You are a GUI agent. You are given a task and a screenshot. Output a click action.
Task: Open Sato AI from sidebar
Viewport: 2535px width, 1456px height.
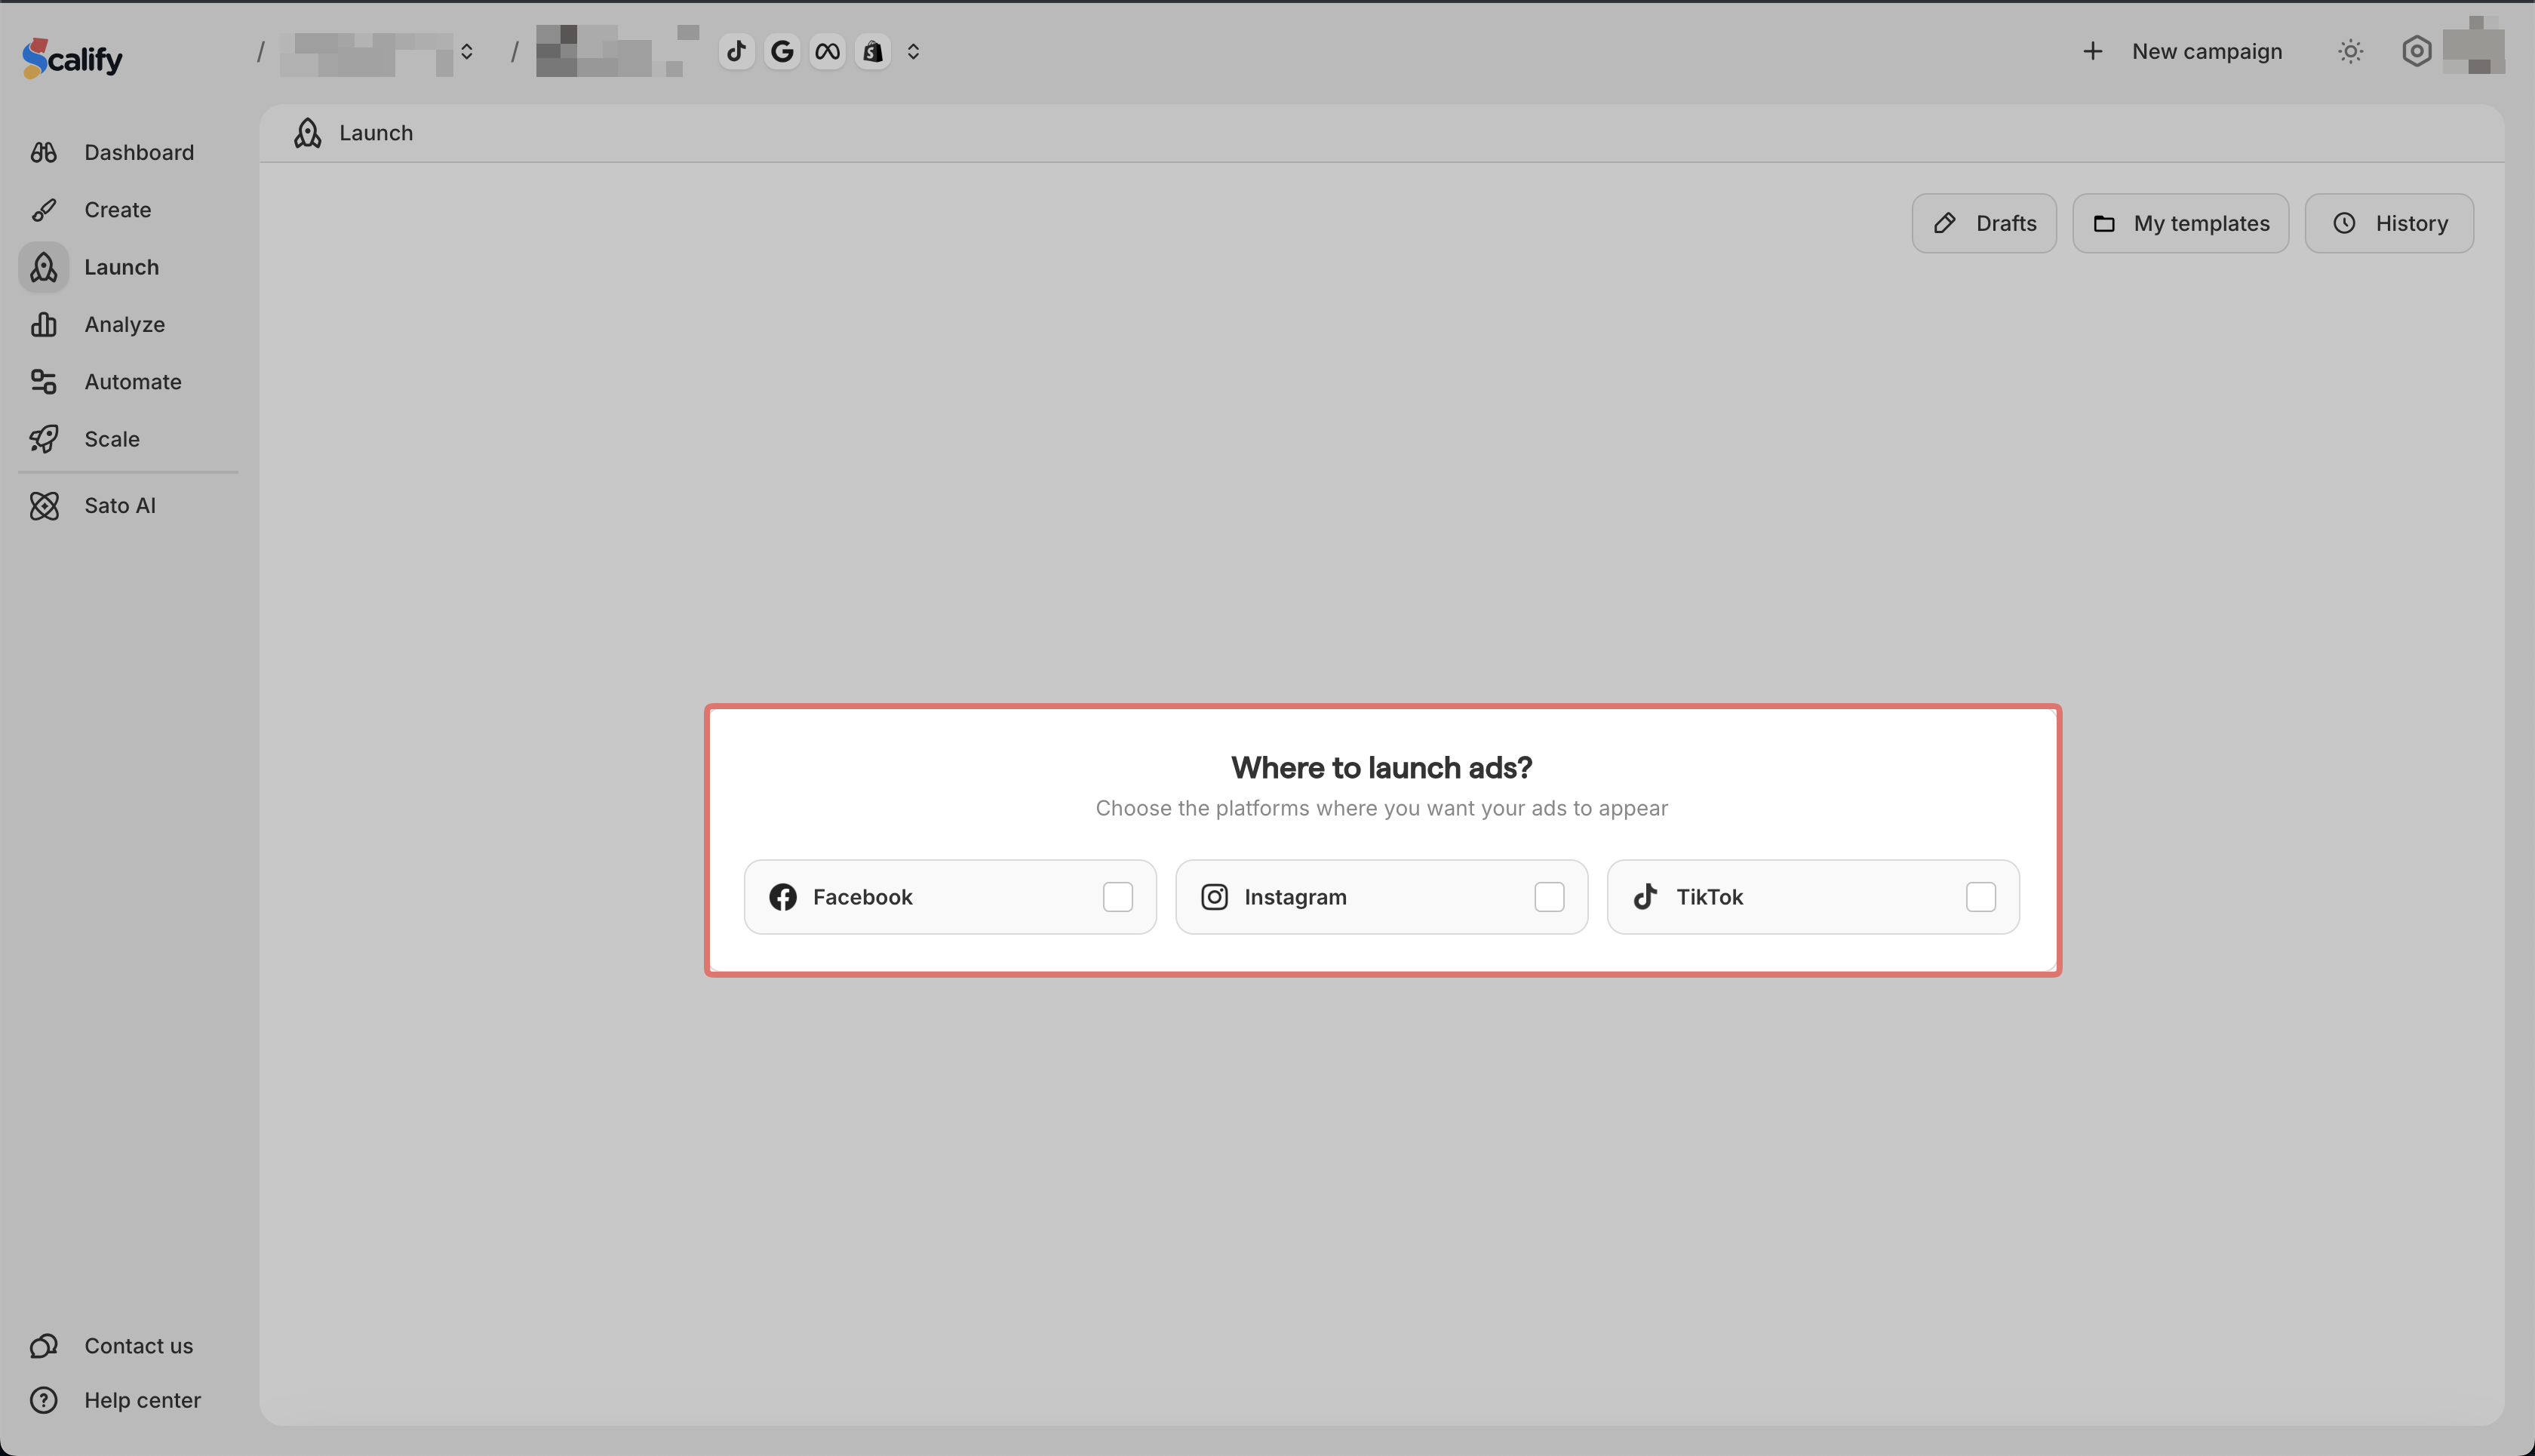point(119,506)
